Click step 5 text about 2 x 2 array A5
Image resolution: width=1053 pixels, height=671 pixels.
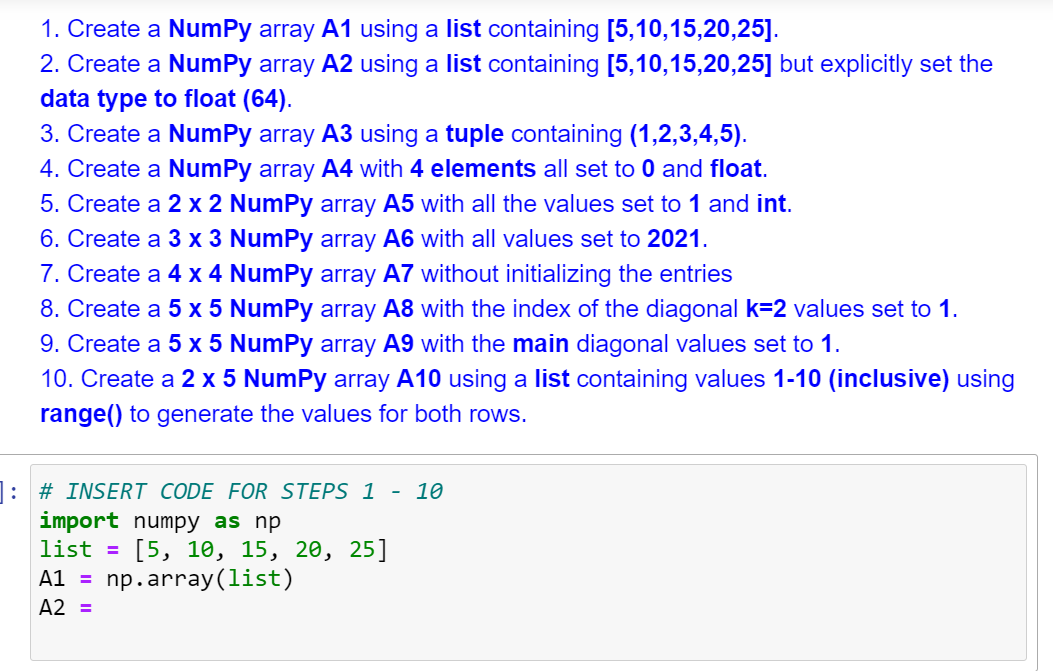click(416, 204)
